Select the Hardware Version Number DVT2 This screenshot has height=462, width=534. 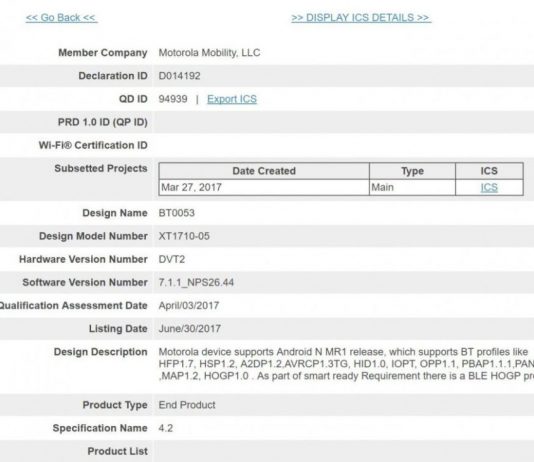coord(172,259)
